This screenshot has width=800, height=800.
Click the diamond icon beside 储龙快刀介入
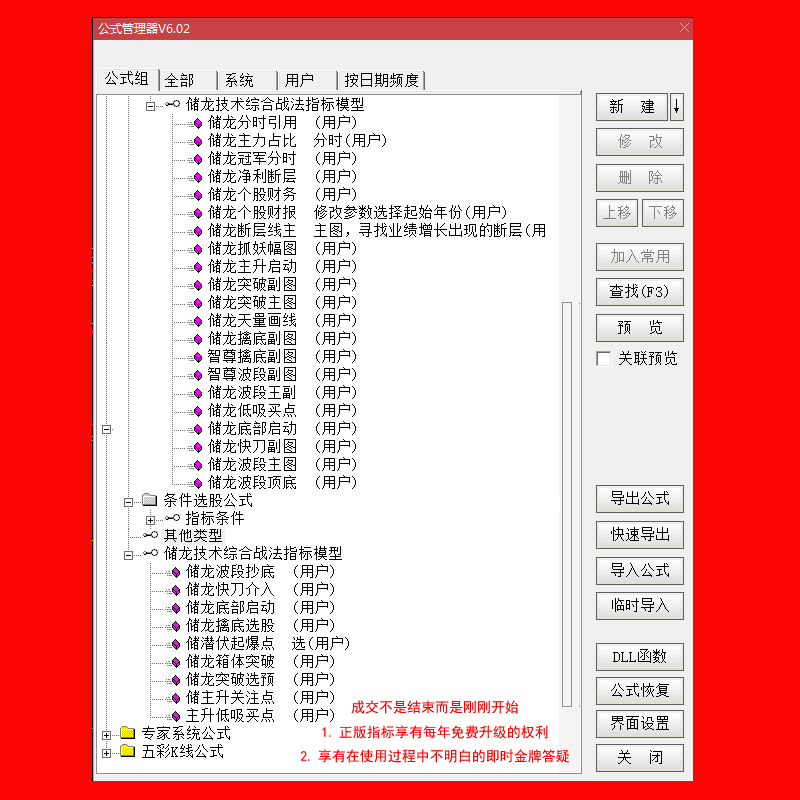tap(176, 590)
